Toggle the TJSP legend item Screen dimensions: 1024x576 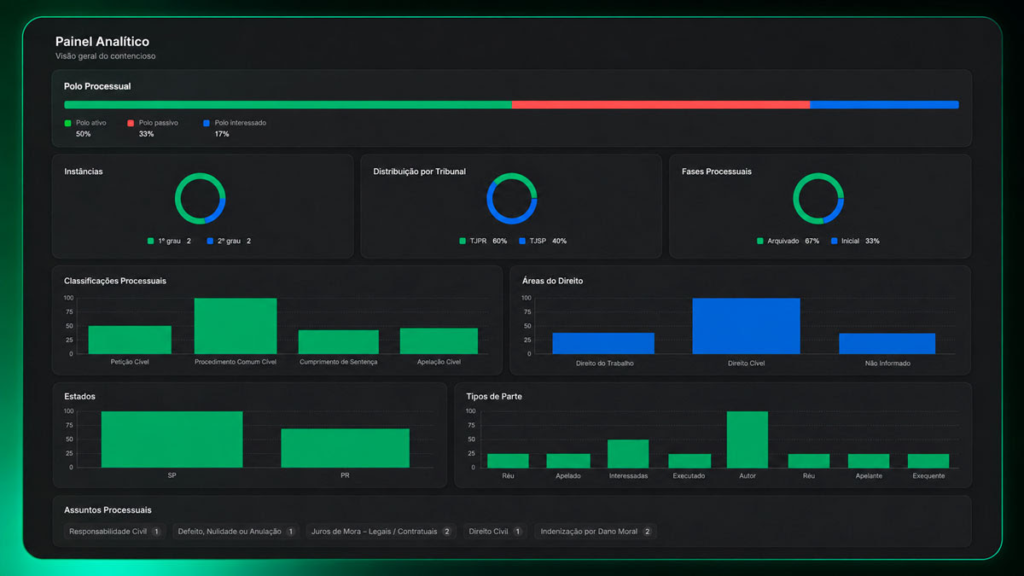[543, 241]
